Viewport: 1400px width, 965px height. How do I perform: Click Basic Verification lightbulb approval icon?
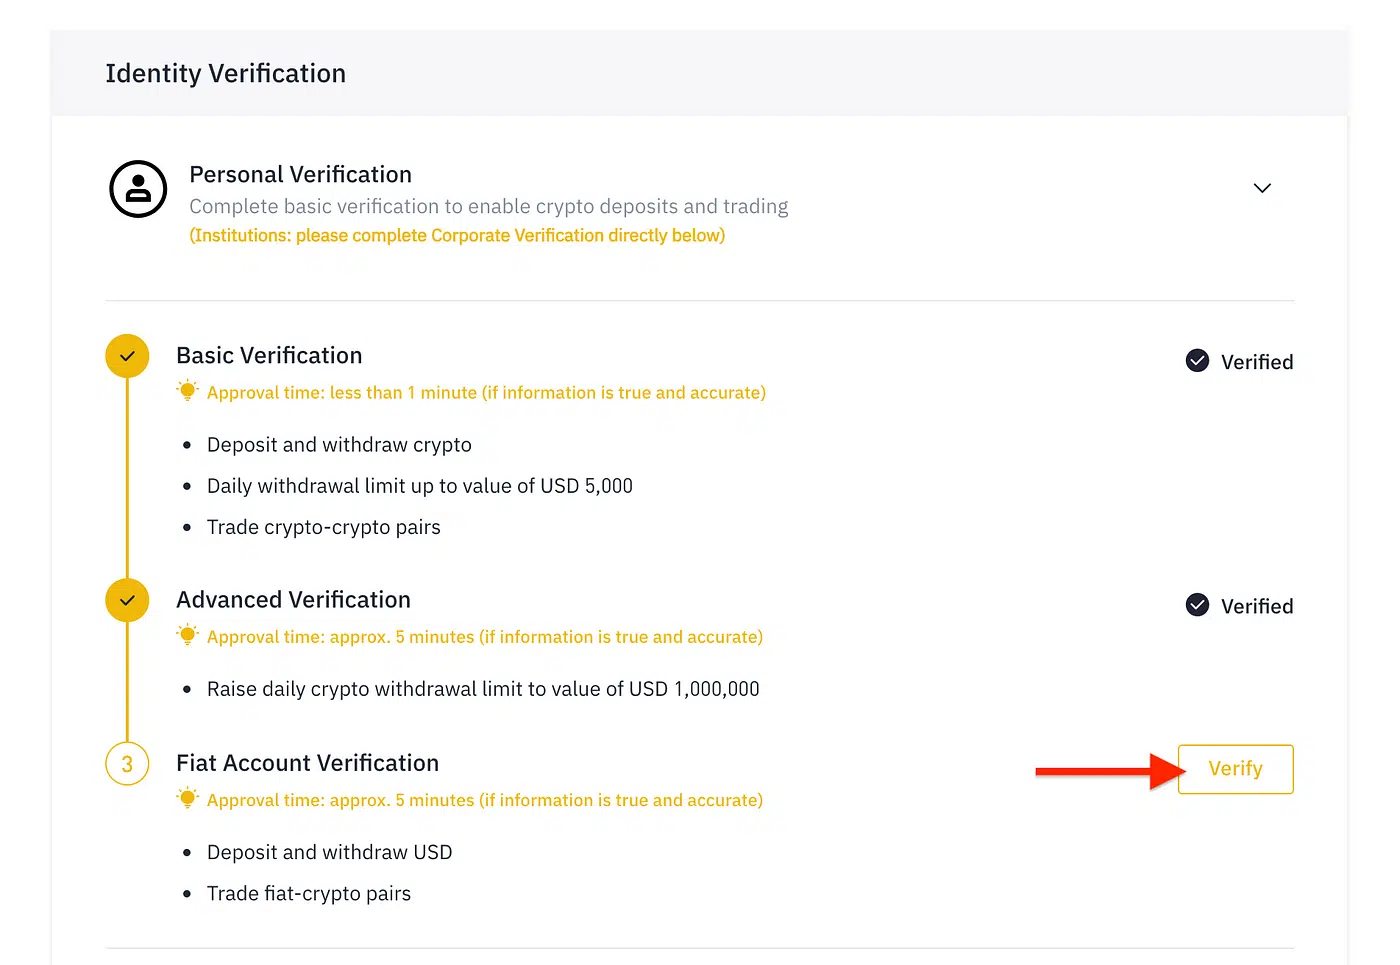[187, 391]
